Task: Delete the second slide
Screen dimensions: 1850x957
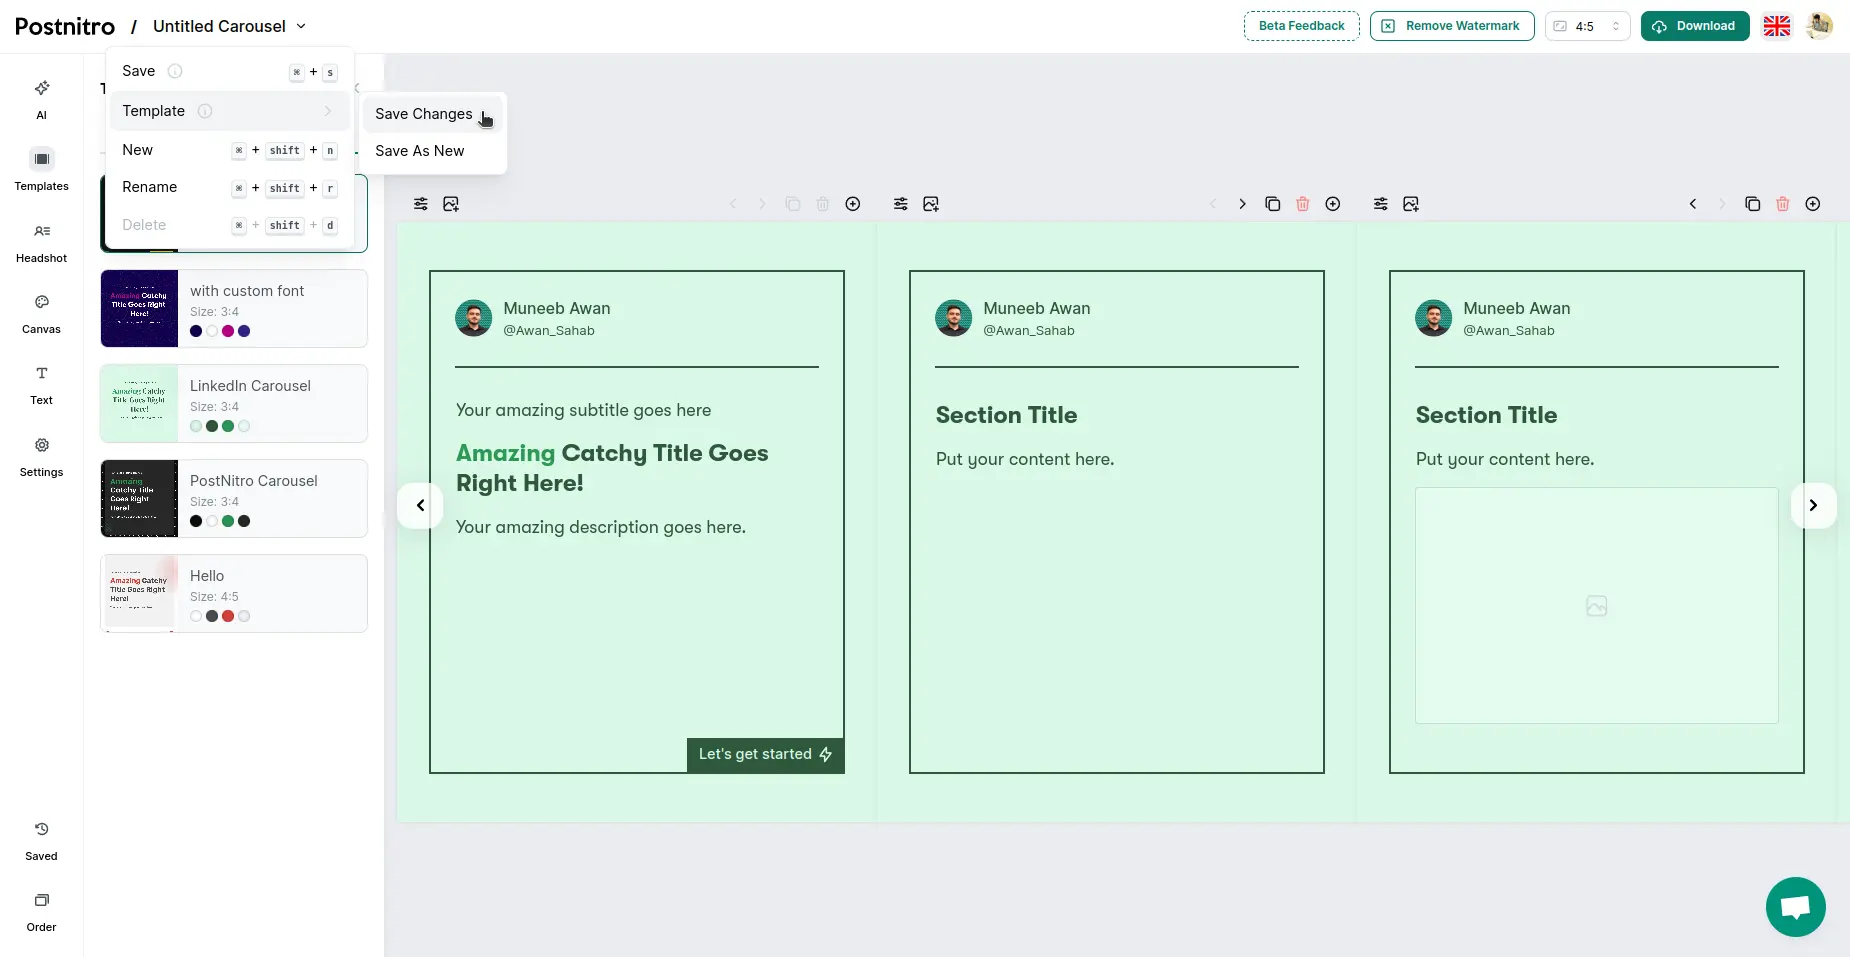Action: (1302, 204)
